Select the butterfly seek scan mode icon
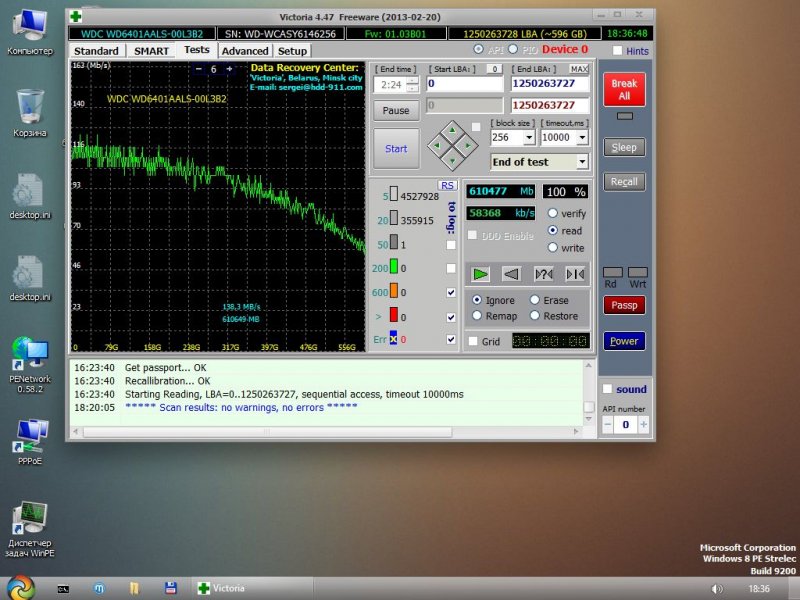Viewport: 800px width, 600px height. pos(575,274)
